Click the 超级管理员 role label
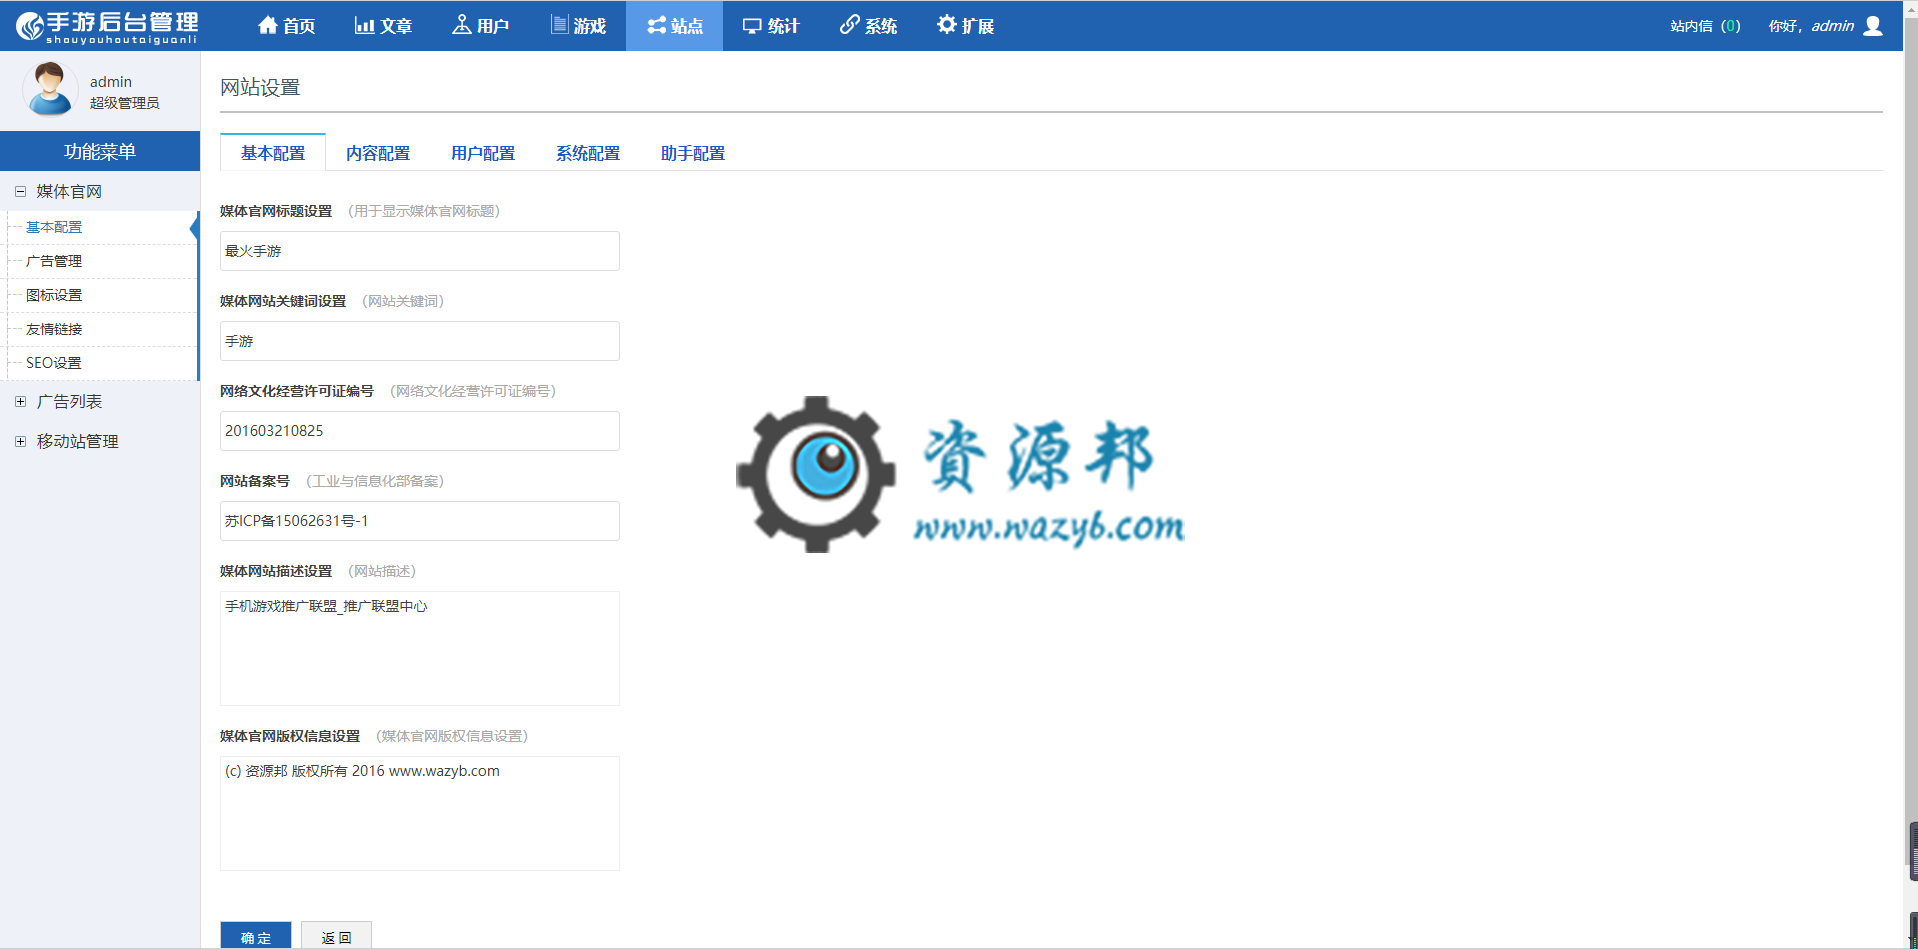The height and width of the screenshot is (949, 1918). [x=125, y=103]
